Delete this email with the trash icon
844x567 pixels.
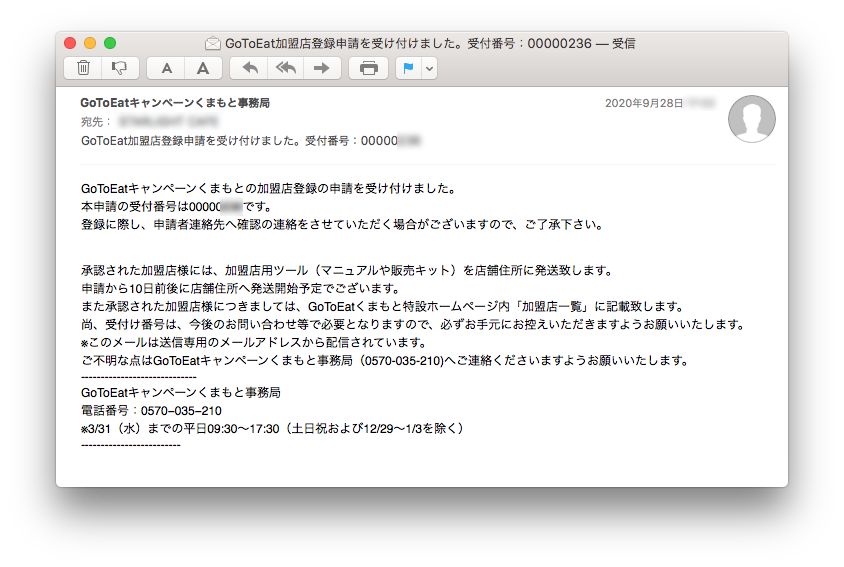(83, 68)
